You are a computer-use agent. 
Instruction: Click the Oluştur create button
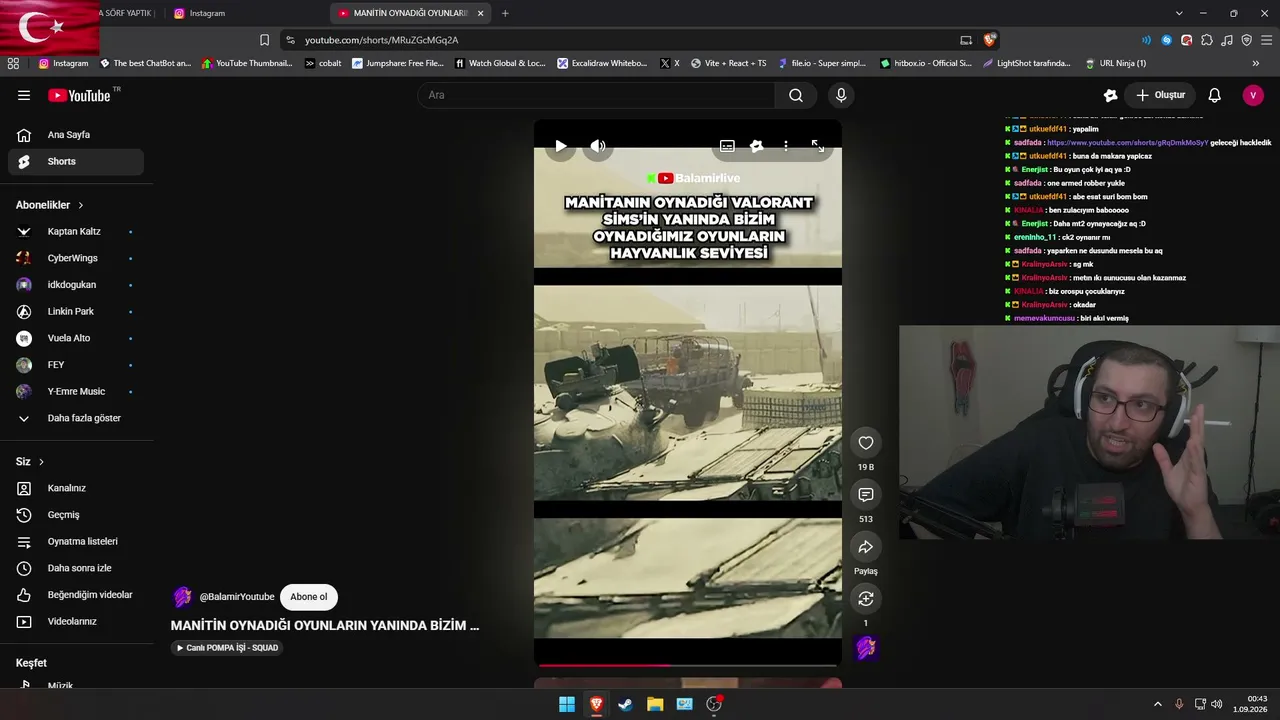1160,95
